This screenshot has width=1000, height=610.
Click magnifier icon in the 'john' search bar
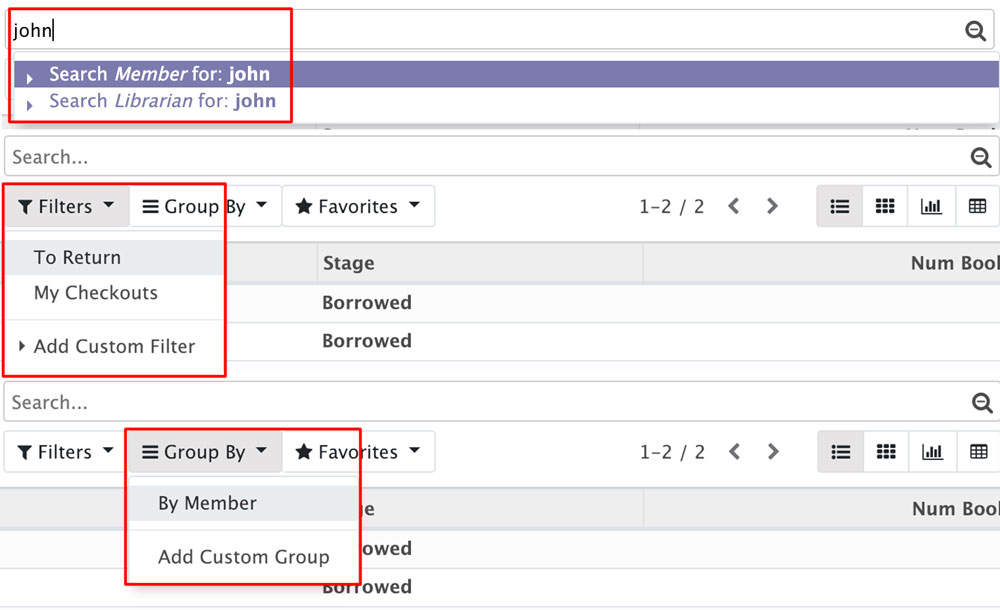tap(975, 30)
